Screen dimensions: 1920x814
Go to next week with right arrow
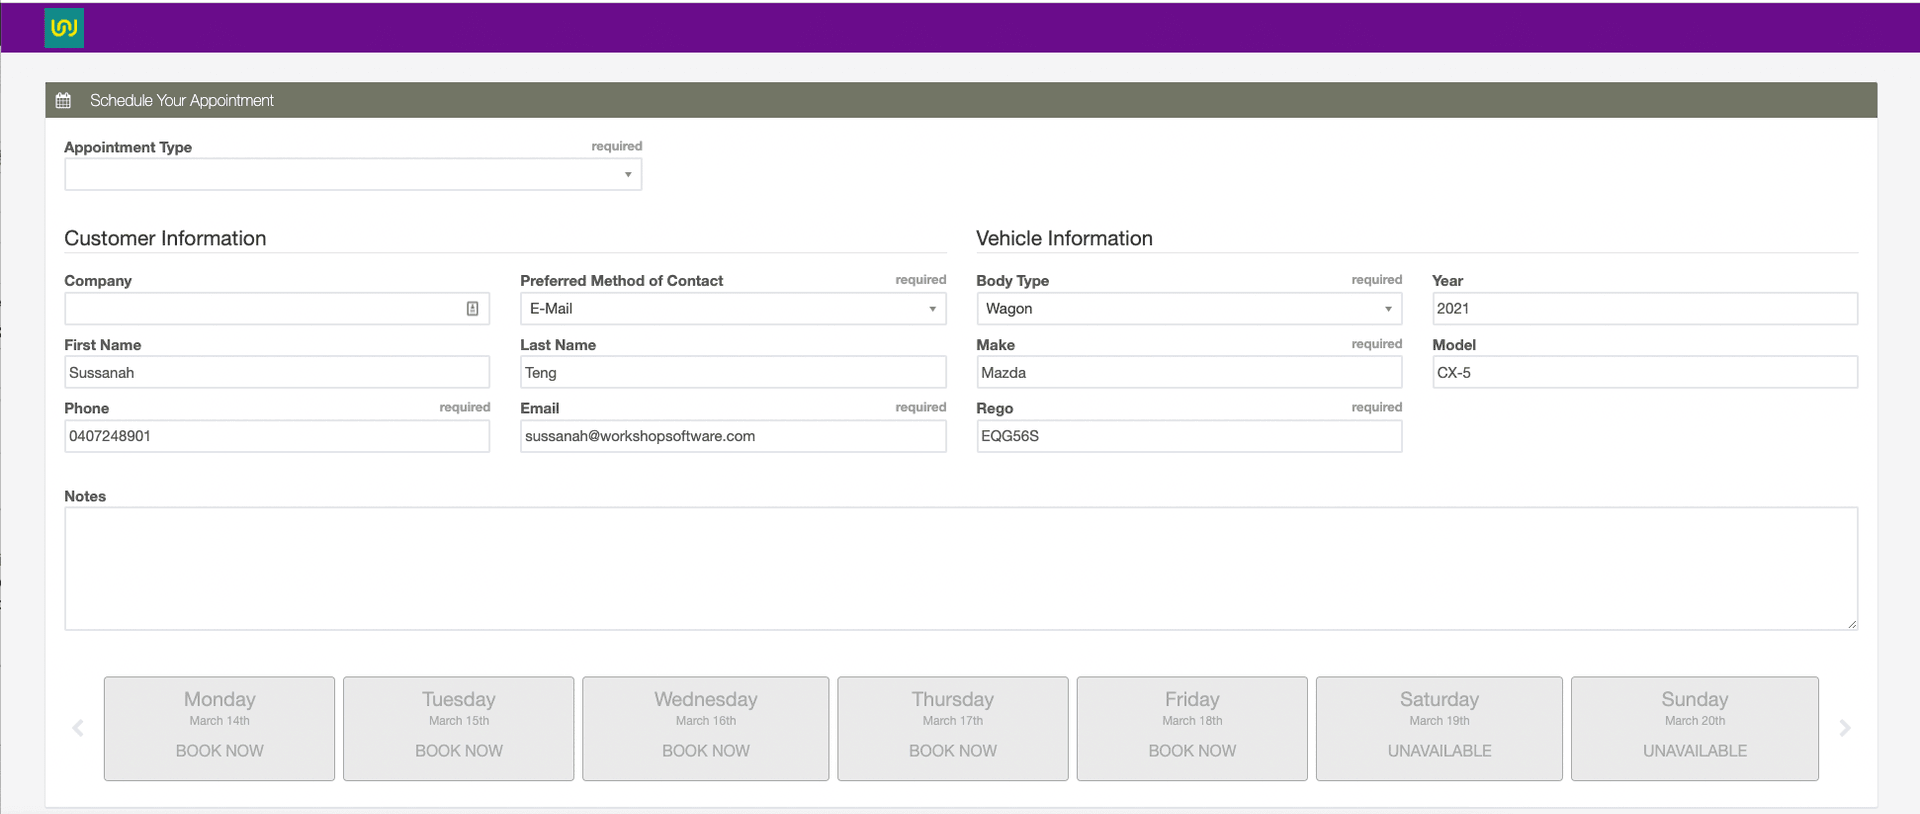[1845, 728]
